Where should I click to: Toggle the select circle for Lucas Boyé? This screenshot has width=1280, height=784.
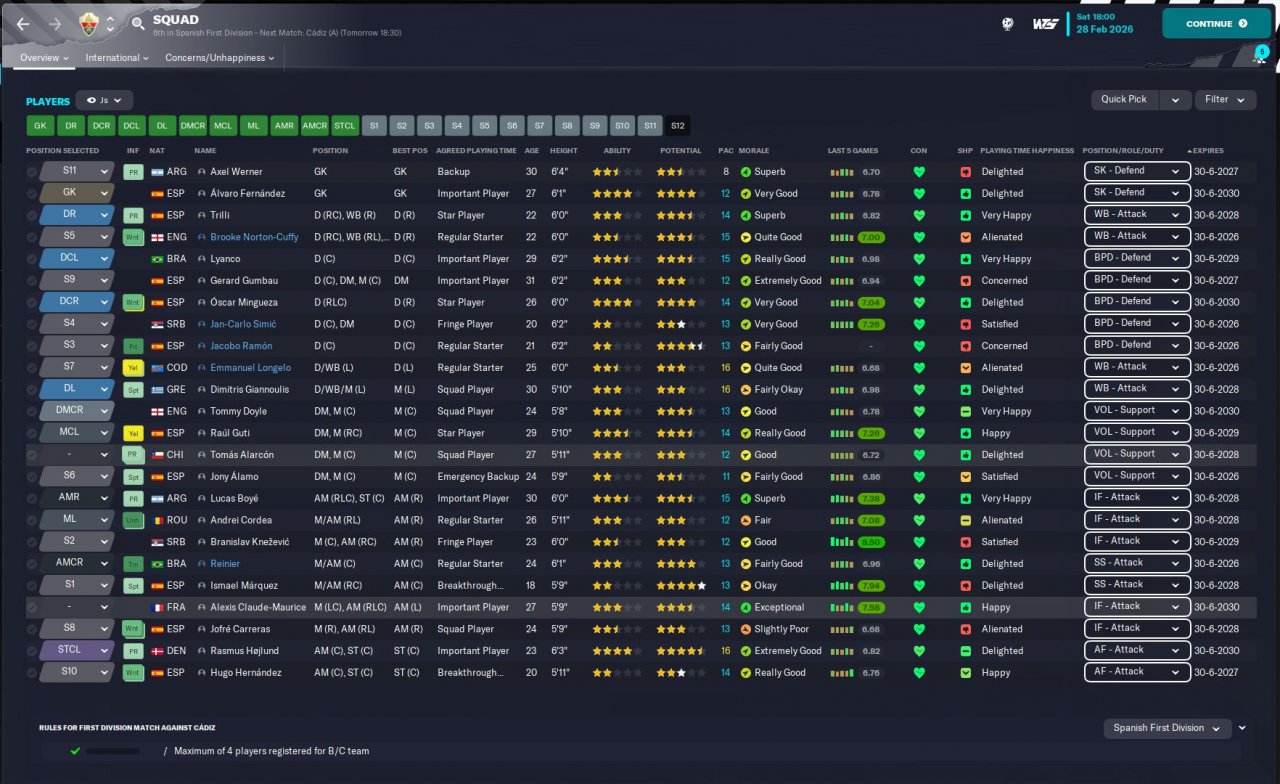pos(32,498)
